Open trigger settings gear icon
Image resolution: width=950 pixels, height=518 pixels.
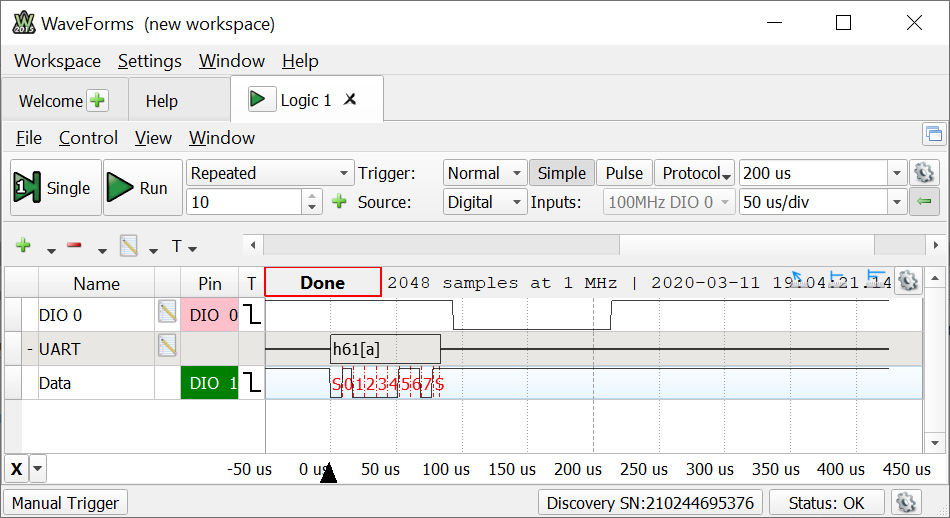(x=923, y=173)
